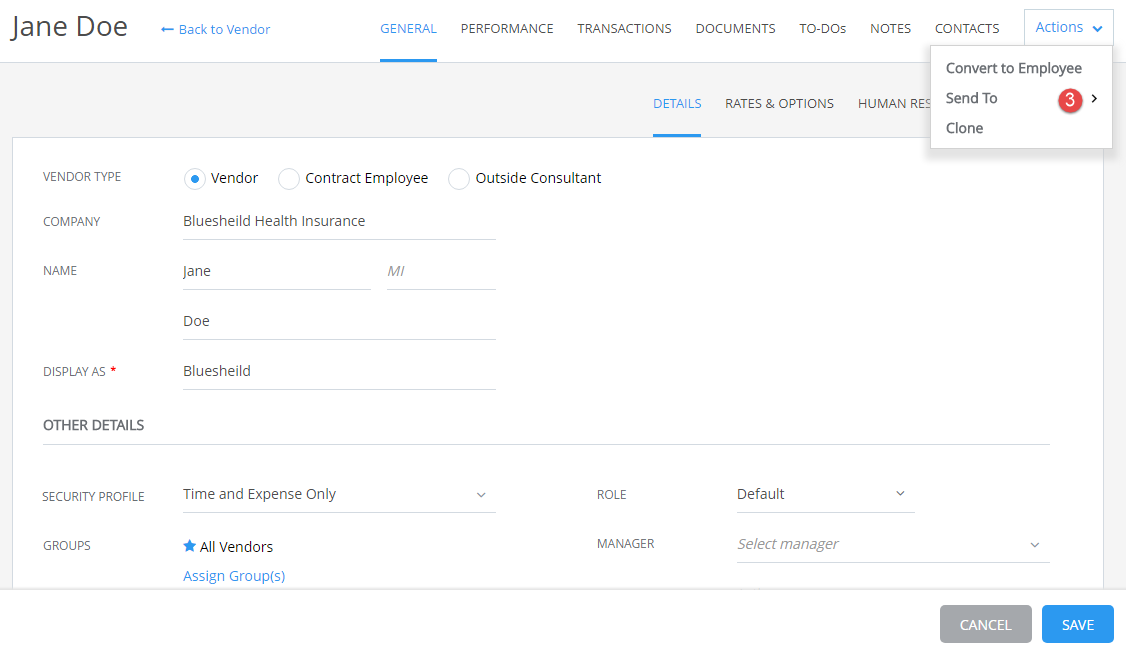Click the last name field Doe
This screenshot has width=1126, height=658.
(x=339, y=321)
